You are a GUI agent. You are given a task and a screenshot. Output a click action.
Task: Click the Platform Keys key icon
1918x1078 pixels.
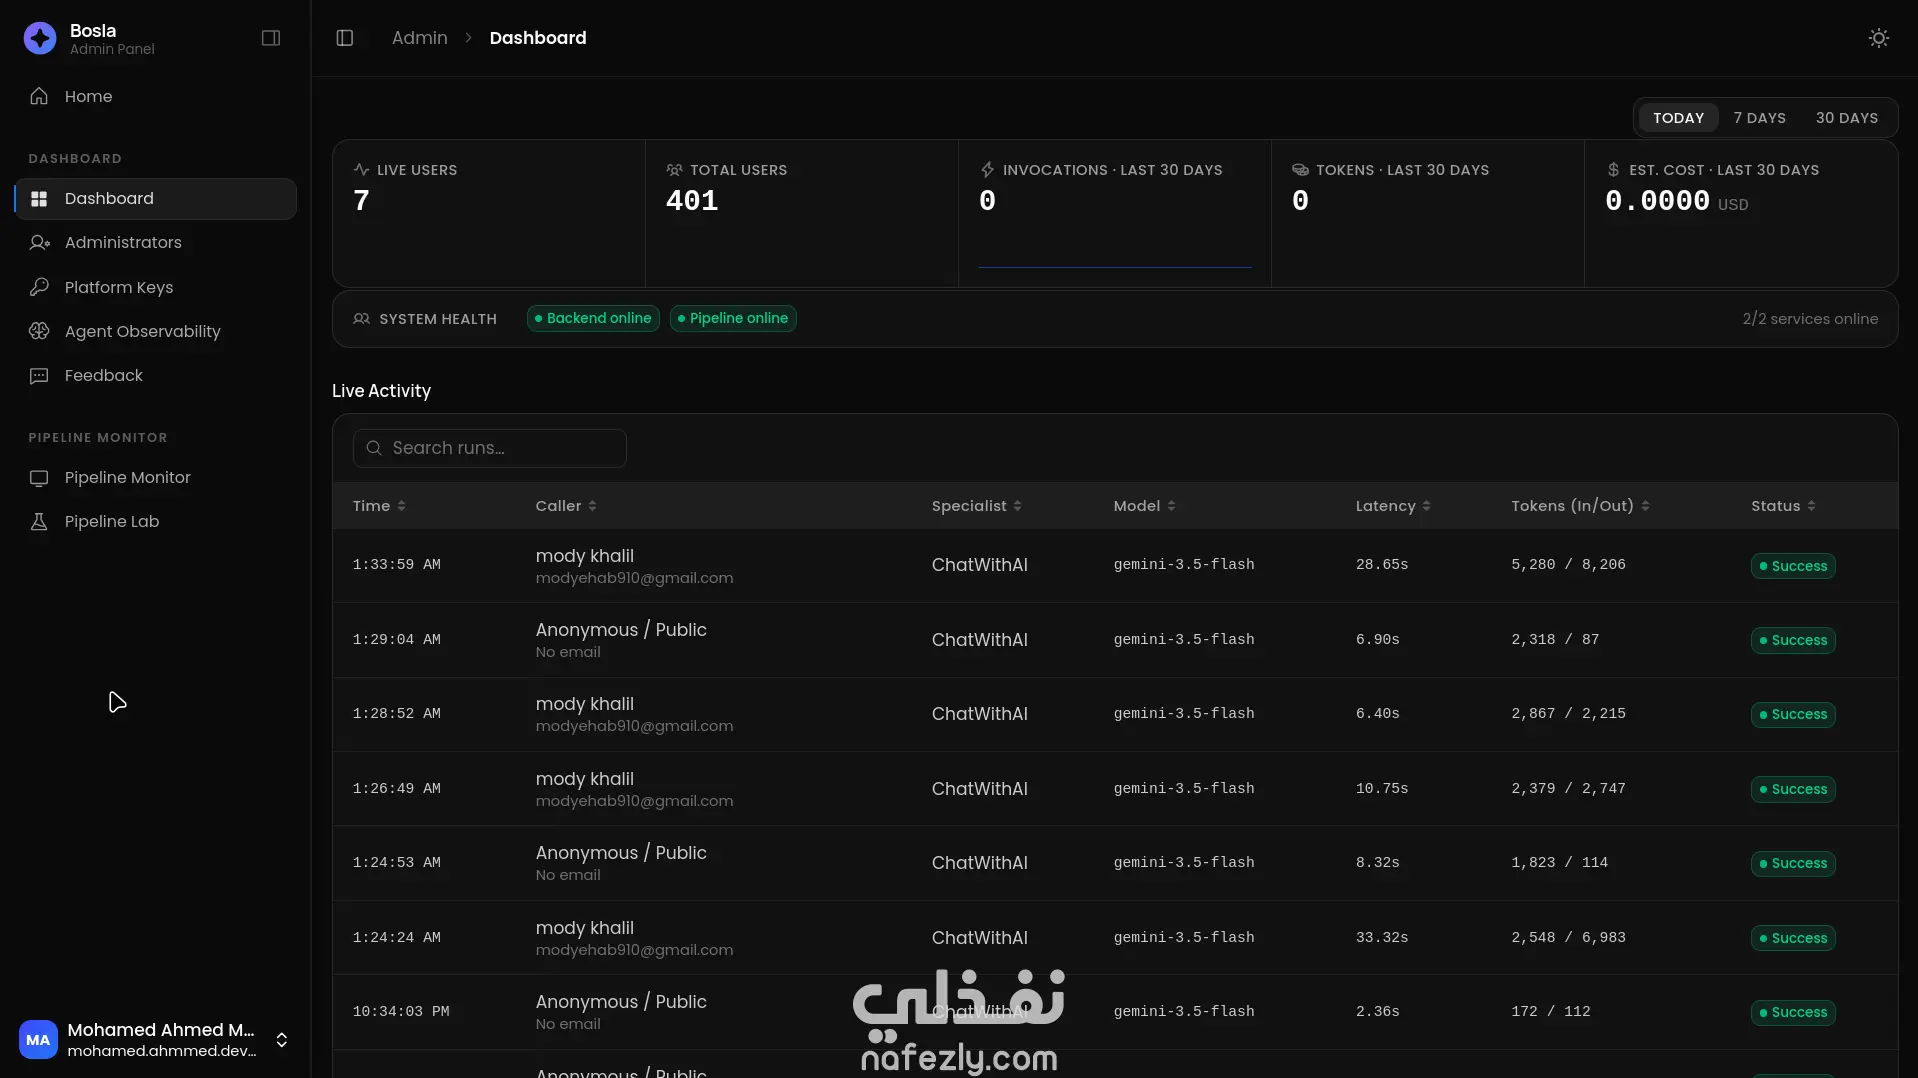tap(39, 287)
